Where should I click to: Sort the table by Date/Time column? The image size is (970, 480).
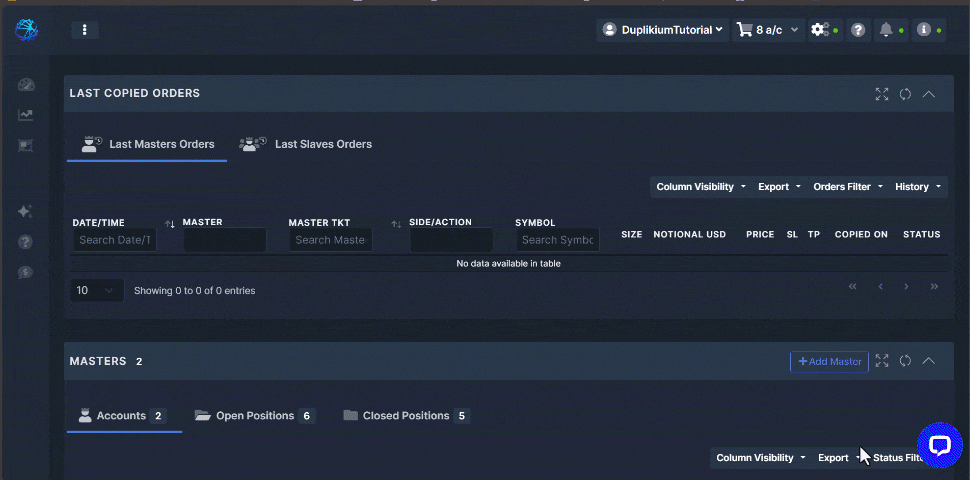169,224
